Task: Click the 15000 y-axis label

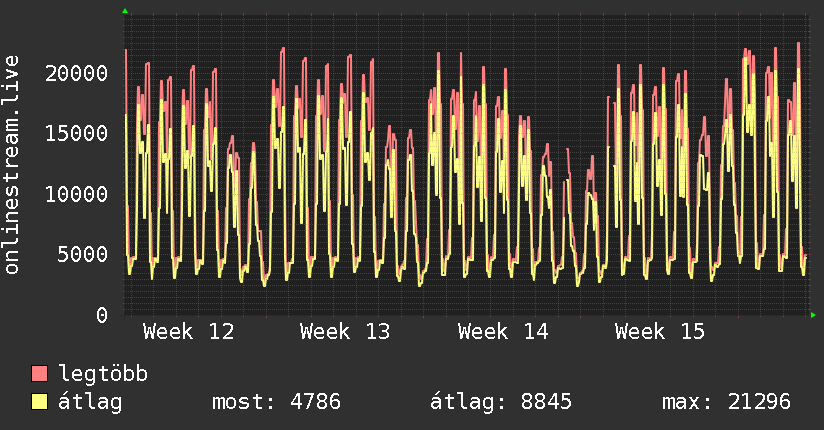Action: [77, 133]
